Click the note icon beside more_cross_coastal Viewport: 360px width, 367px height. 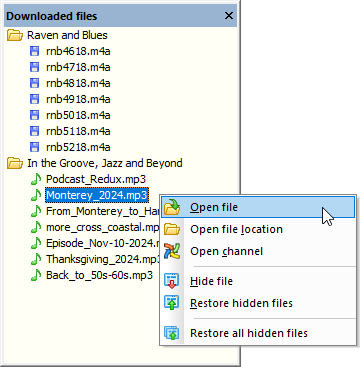pos(35,227)
